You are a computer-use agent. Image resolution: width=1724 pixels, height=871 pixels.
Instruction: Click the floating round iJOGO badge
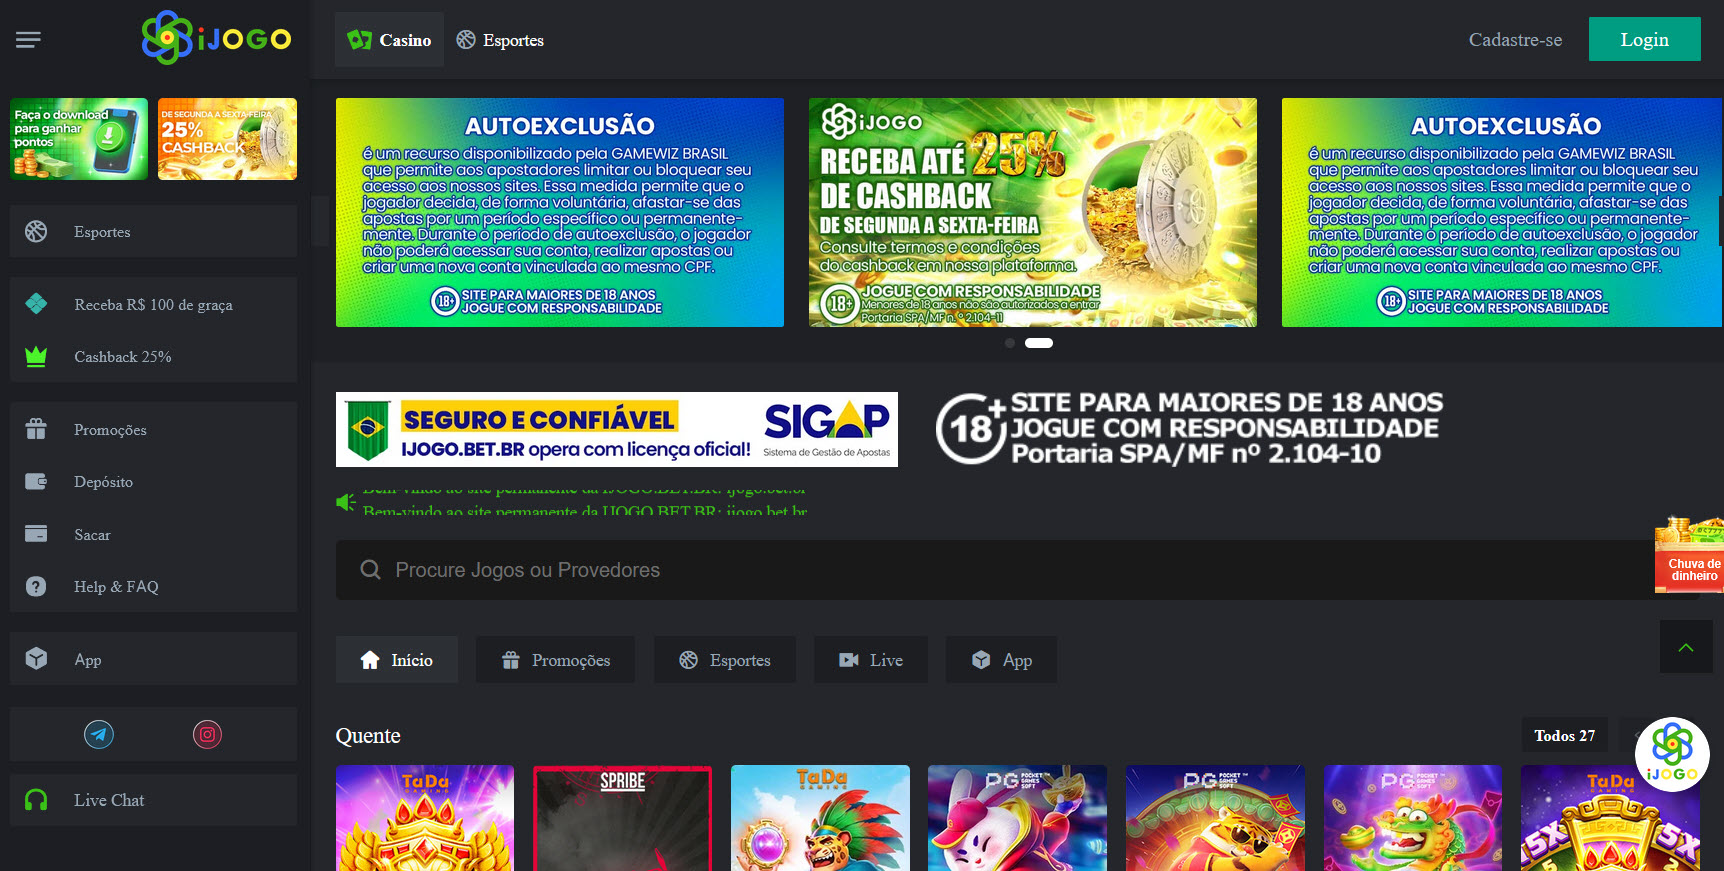point(1671,754)
